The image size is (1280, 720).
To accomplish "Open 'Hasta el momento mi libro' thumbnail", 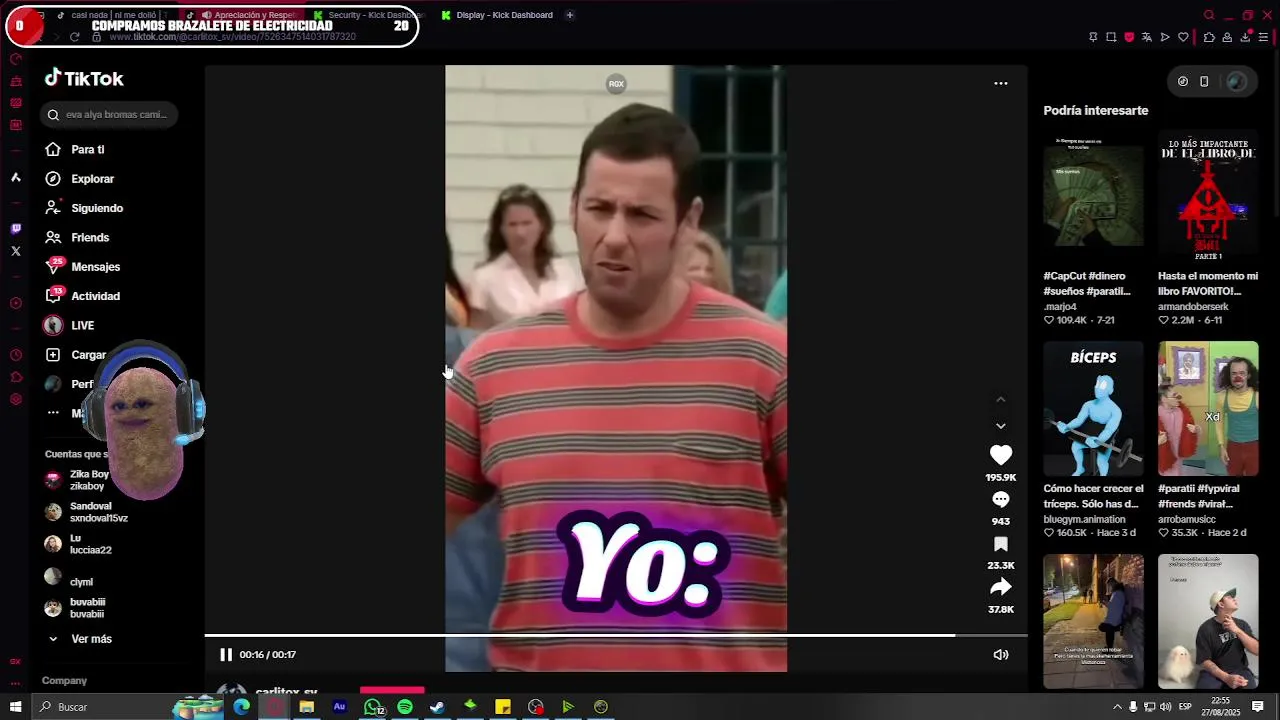I will 1208,195.
